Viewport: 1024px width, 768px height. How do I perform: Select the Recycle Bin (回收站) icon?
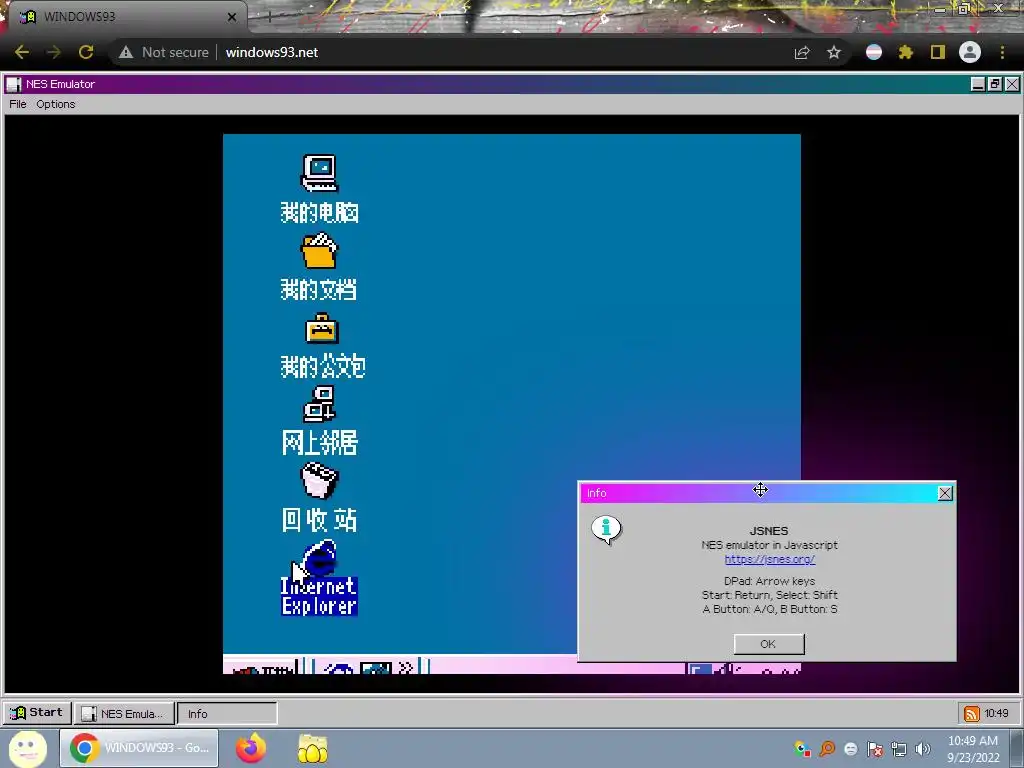tap(319, 480)
